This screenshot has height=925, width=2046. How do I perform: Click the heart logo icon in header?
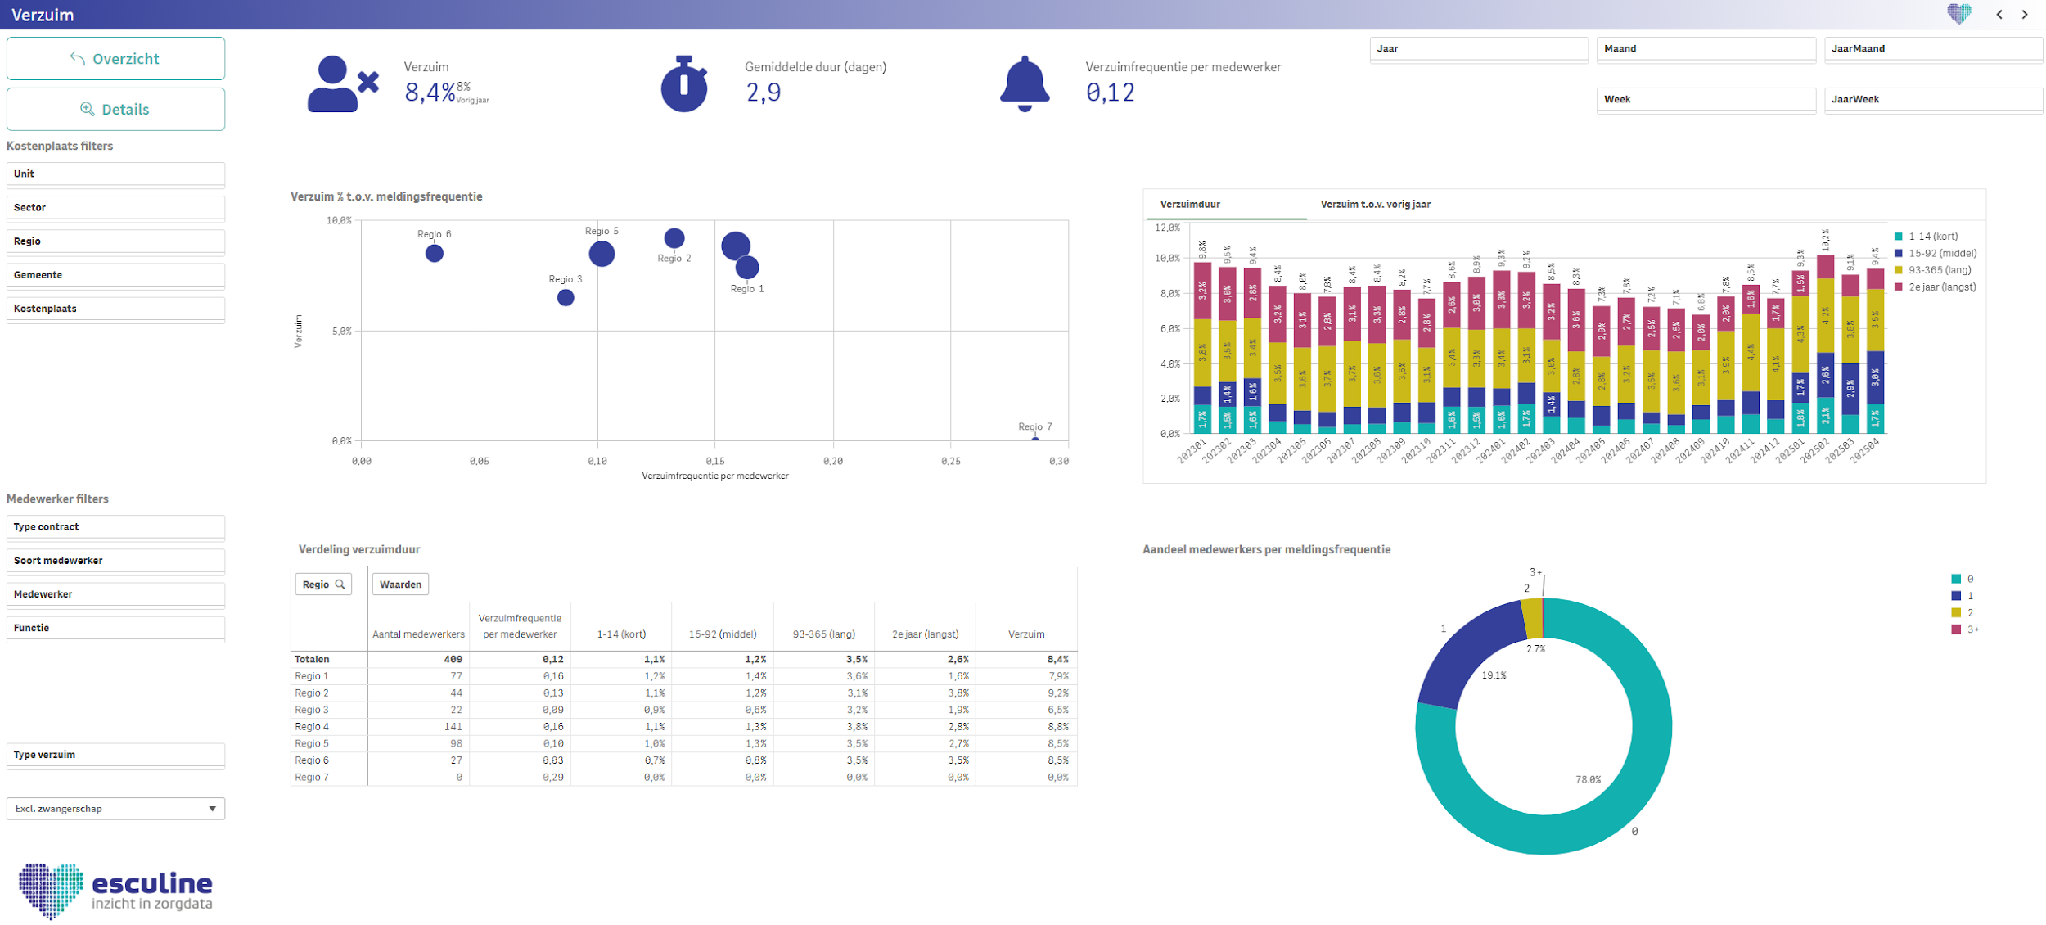(1960, 14)
